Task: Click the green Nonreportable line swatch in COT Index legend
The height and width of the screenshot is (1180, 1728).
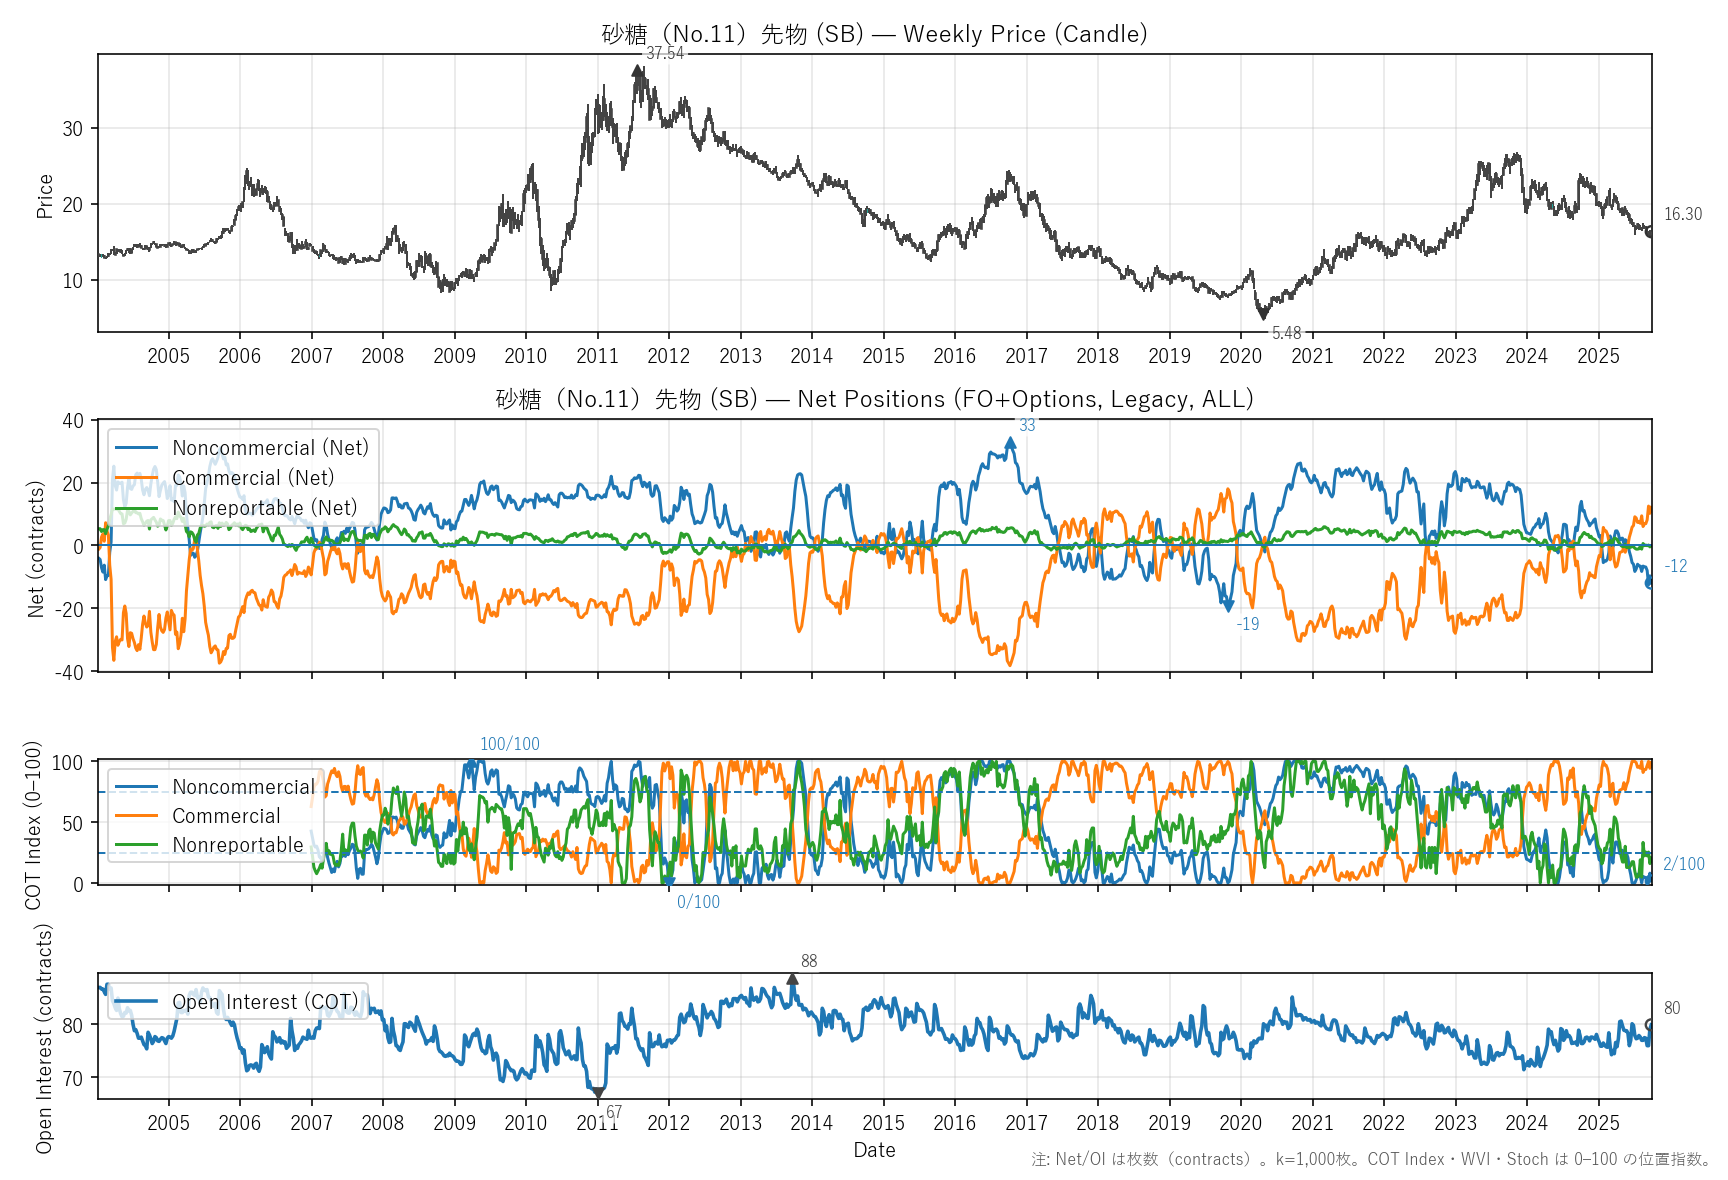Action: point(136,845)
